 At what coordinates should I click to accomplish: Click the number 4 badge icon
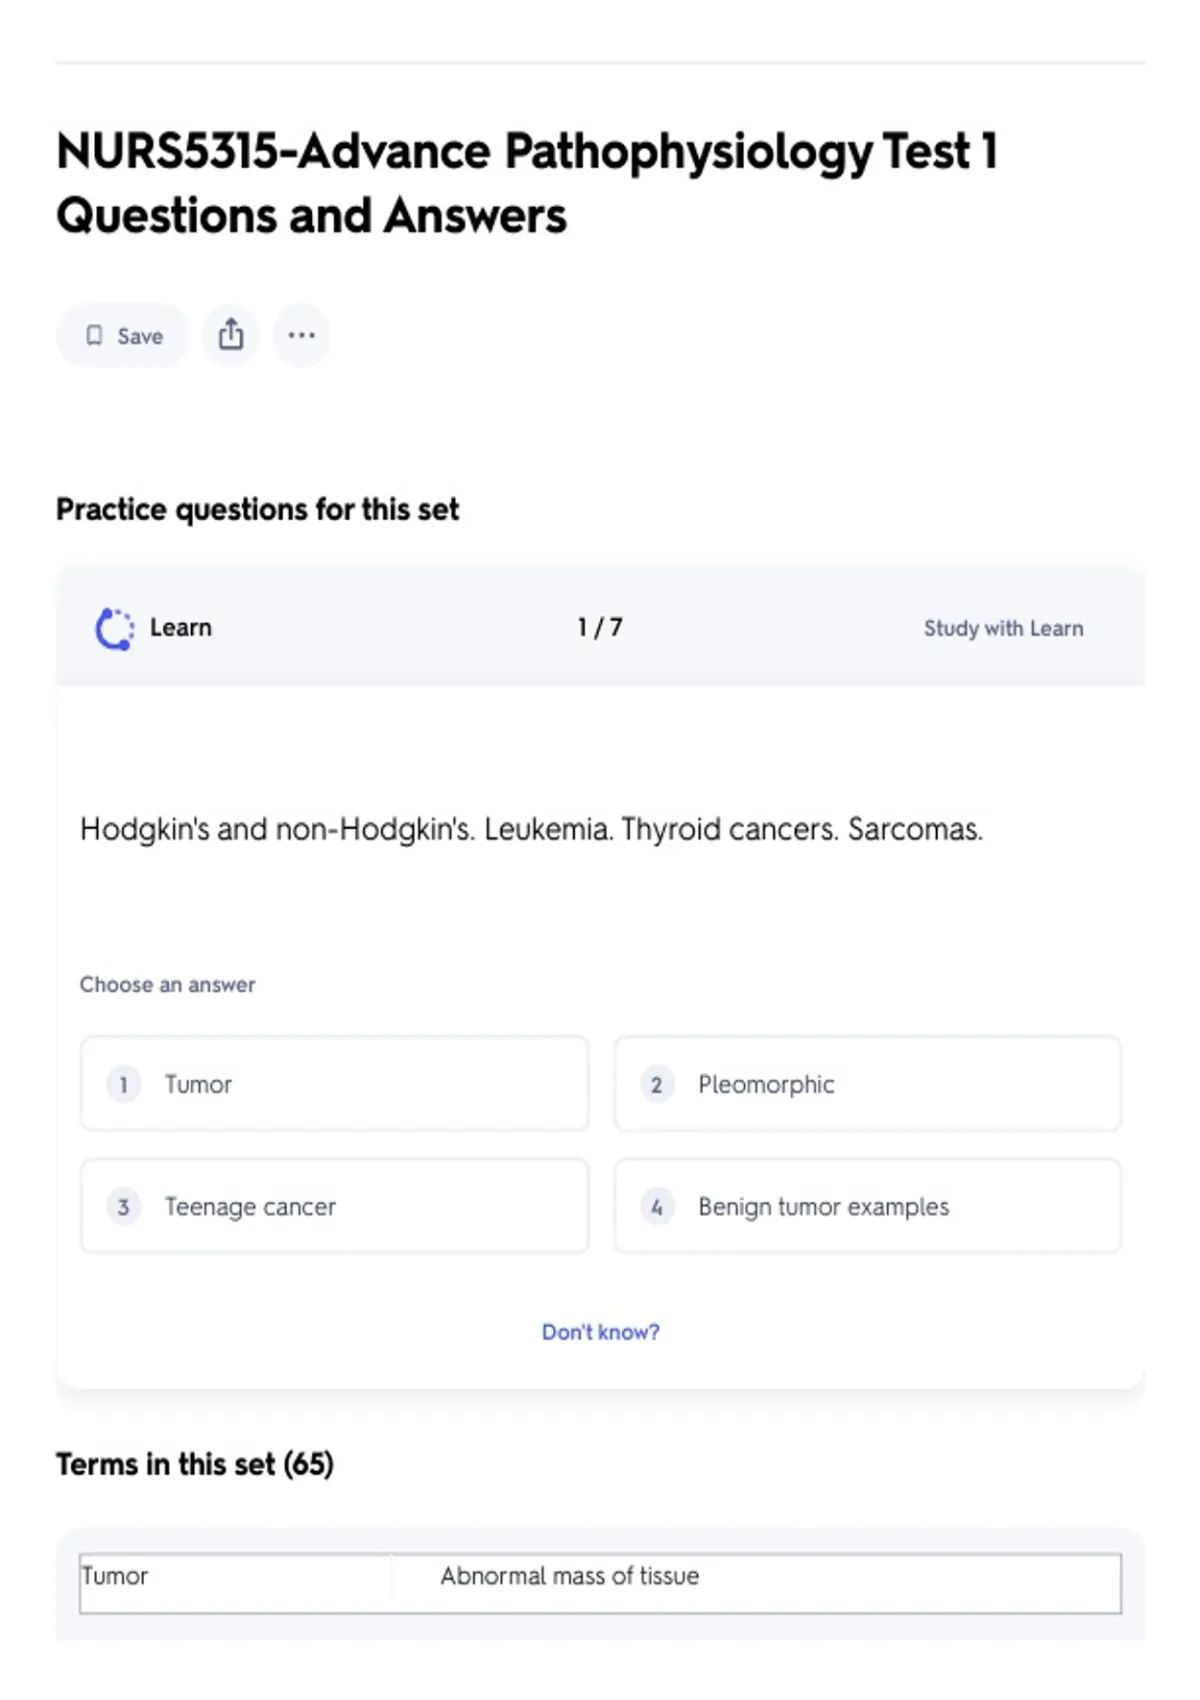[656, 1207]
